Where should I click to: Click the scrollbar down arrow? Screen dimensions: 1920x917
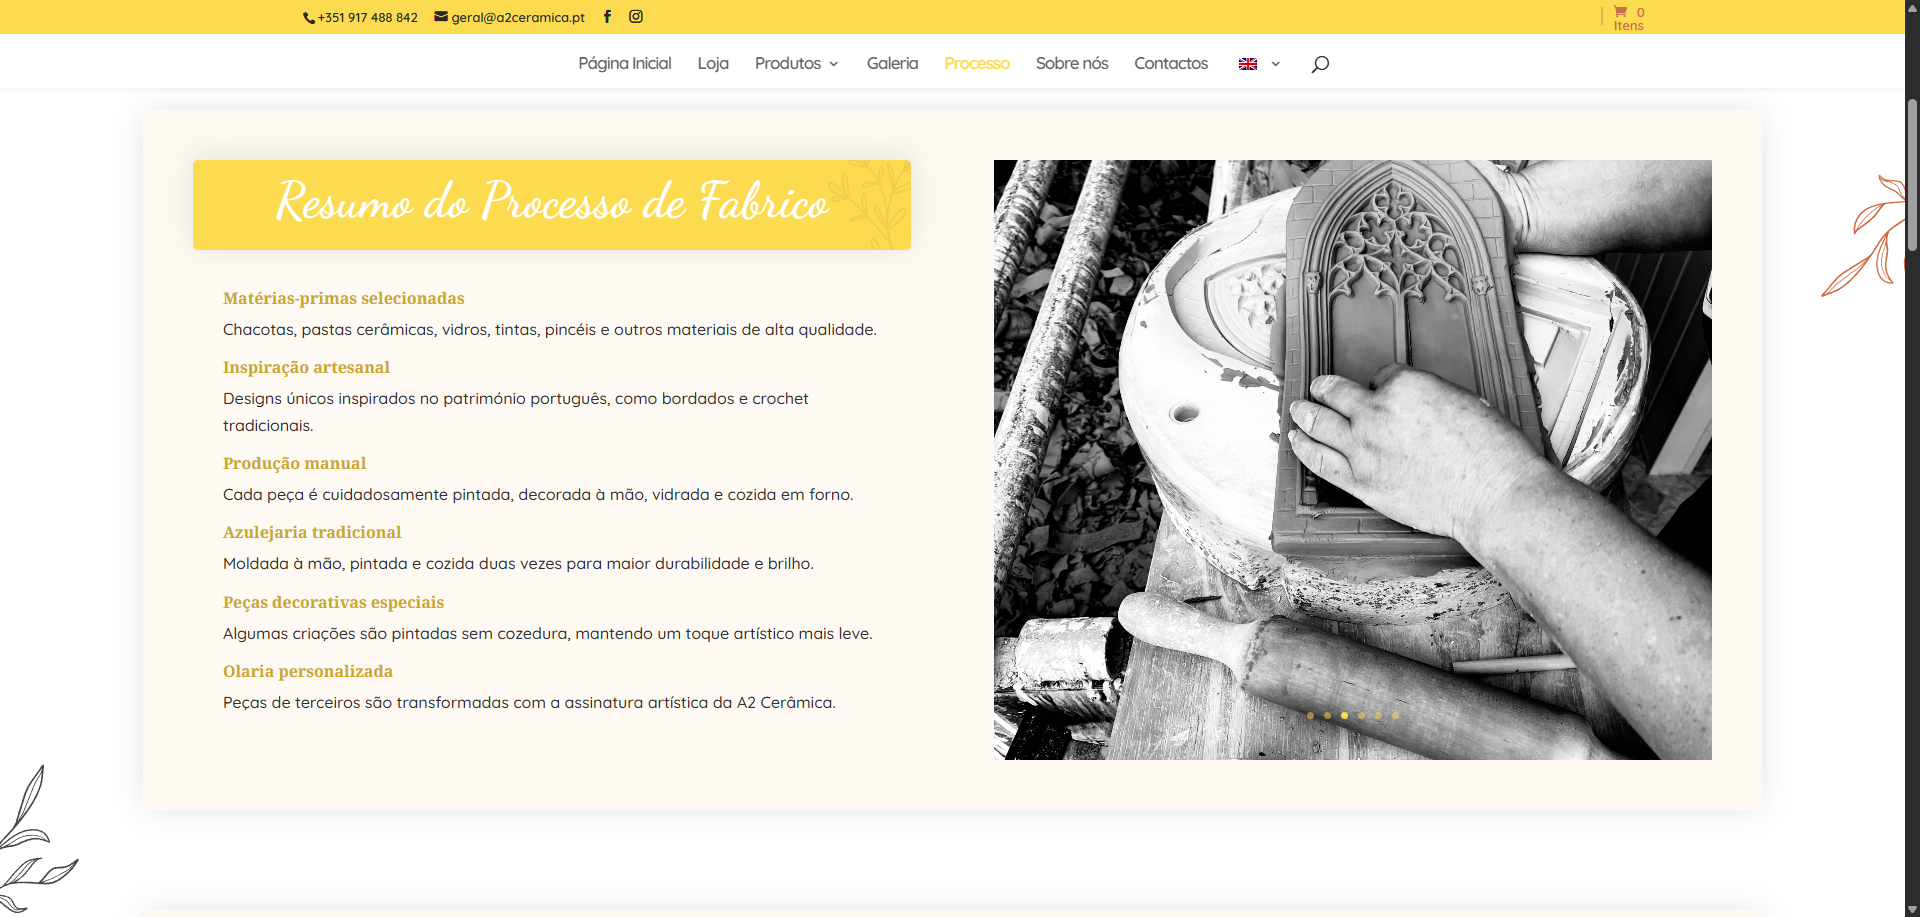point(1912,908)
